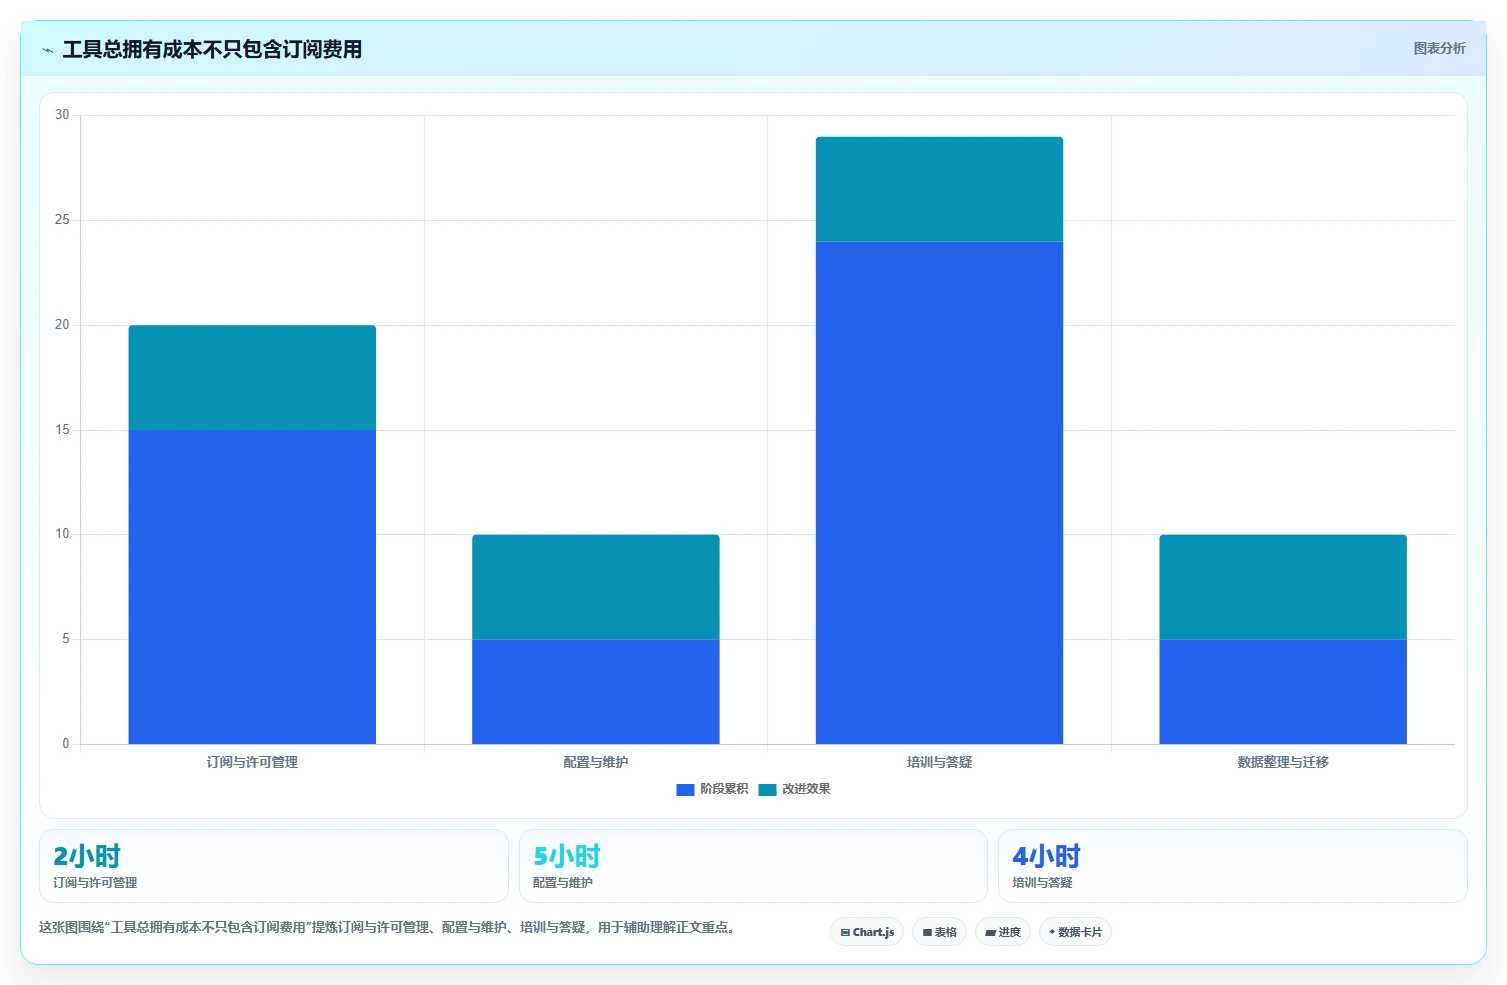Open the 5小时 配置与维护 card
Image resolution: width=1507 pixels, height=985 pixels.
753,866
